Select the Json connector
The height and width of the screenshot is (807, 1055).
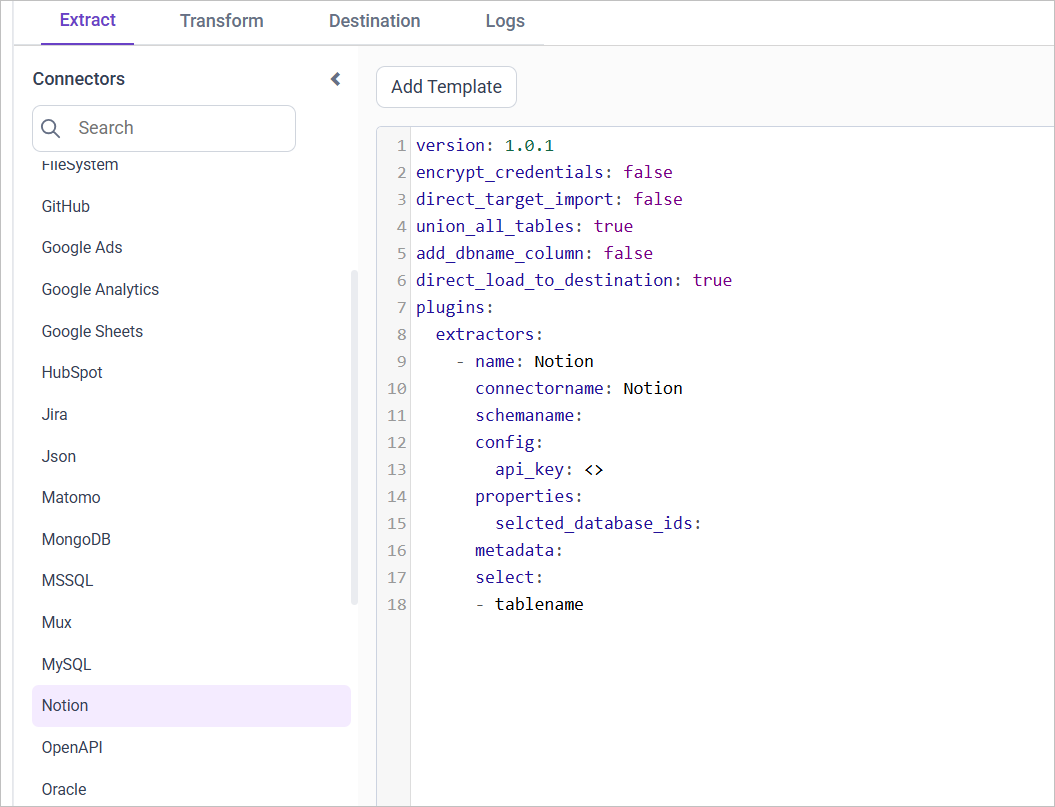58,456
